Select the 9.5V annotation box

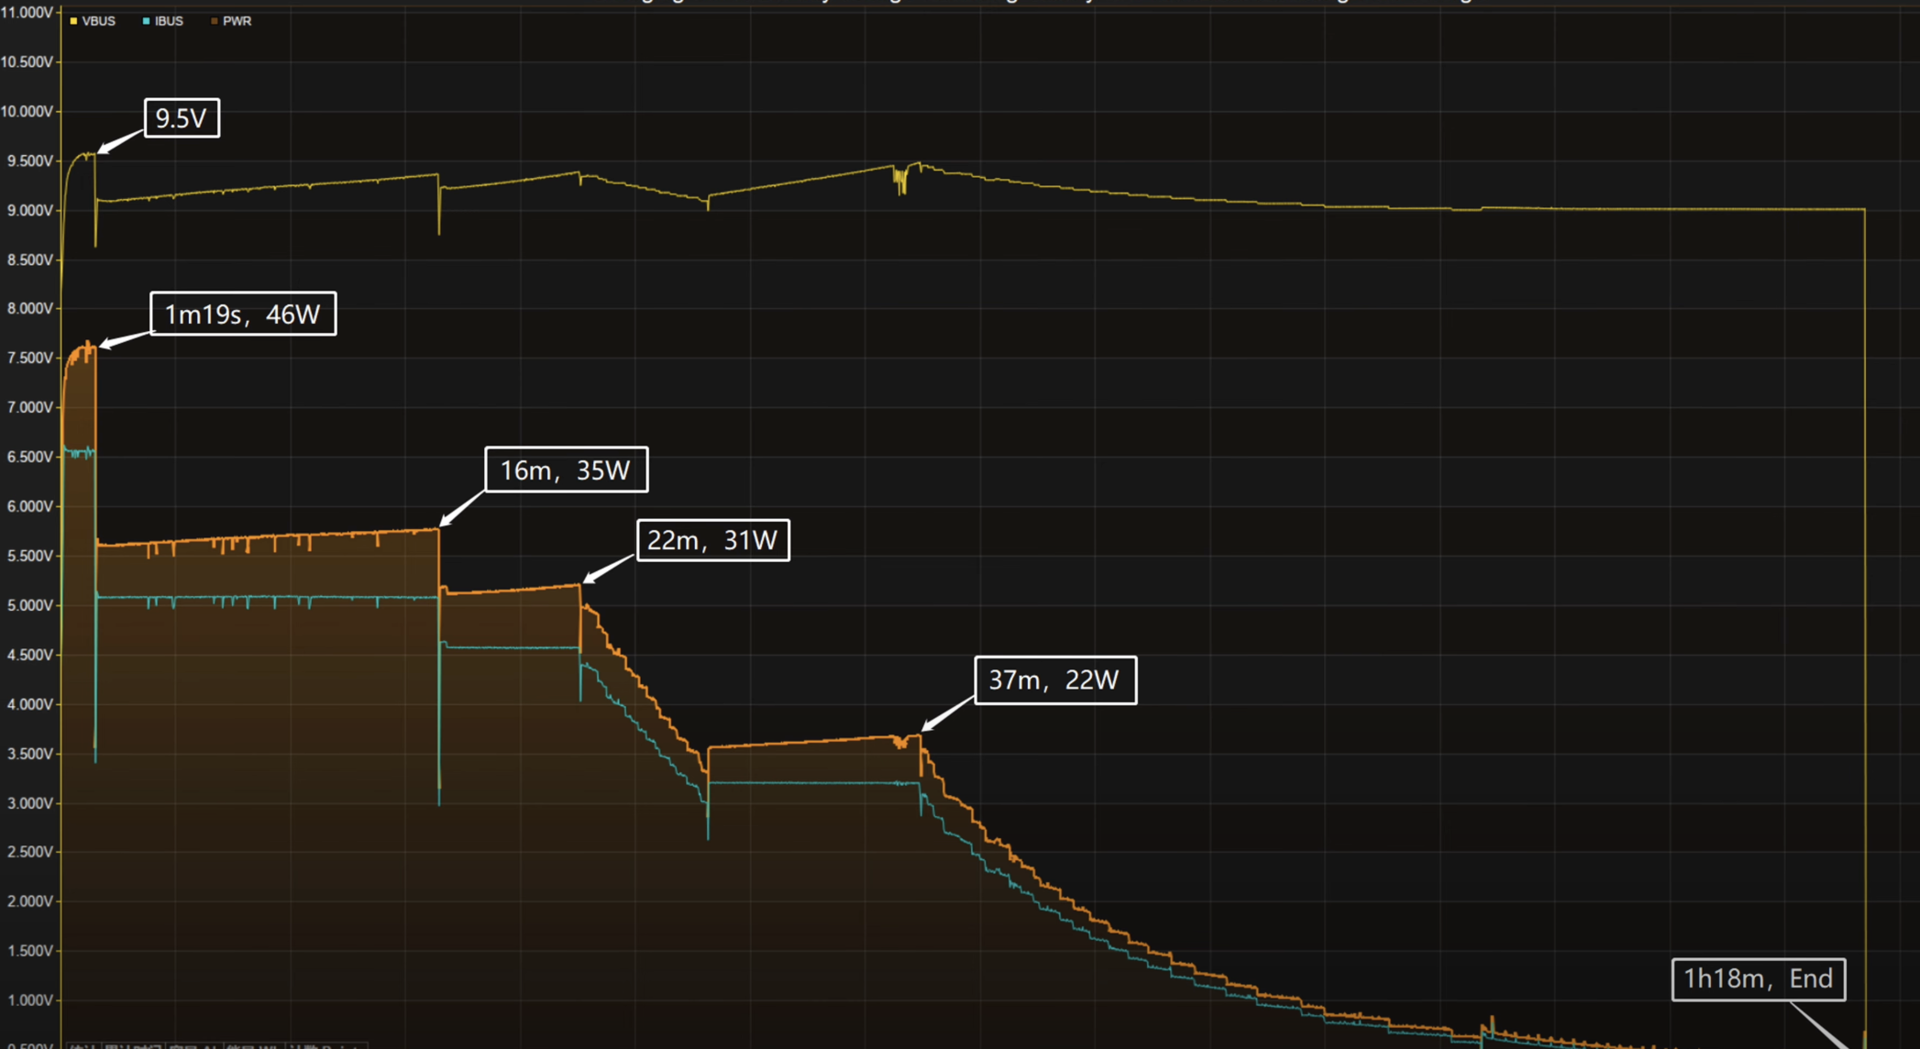coord(182,118)
